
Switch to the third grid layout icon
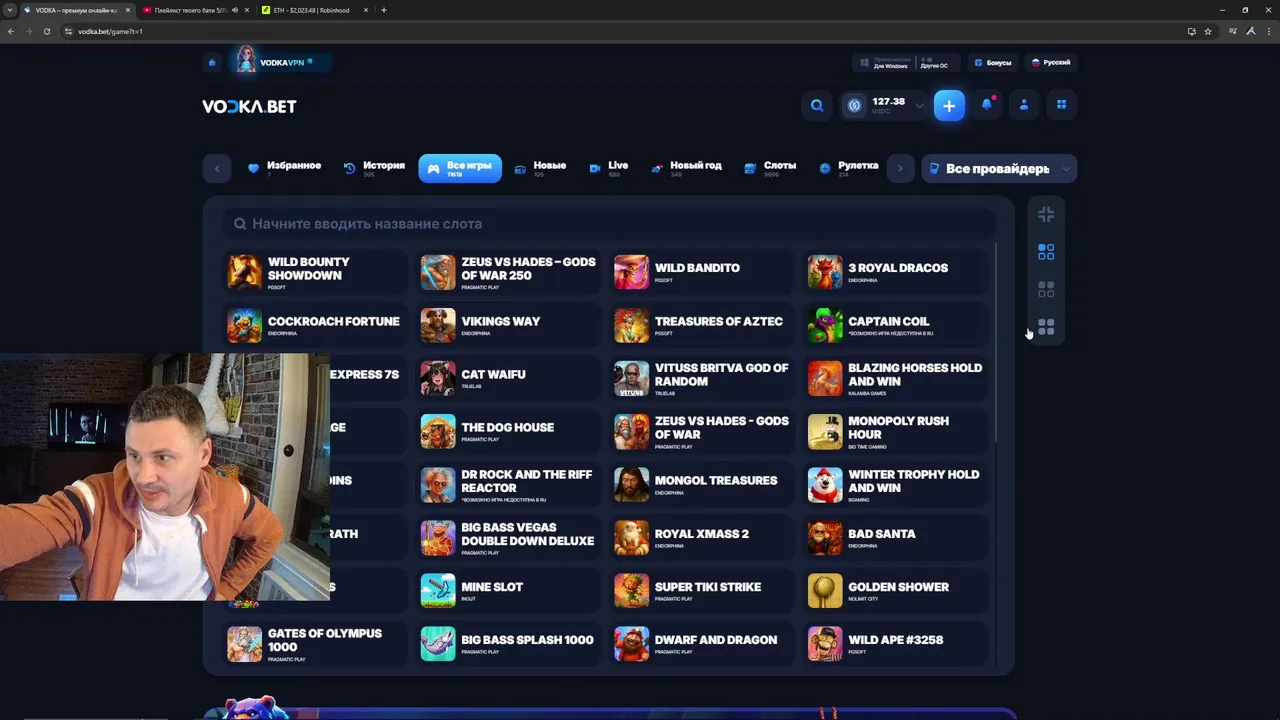pos(1046,290)
